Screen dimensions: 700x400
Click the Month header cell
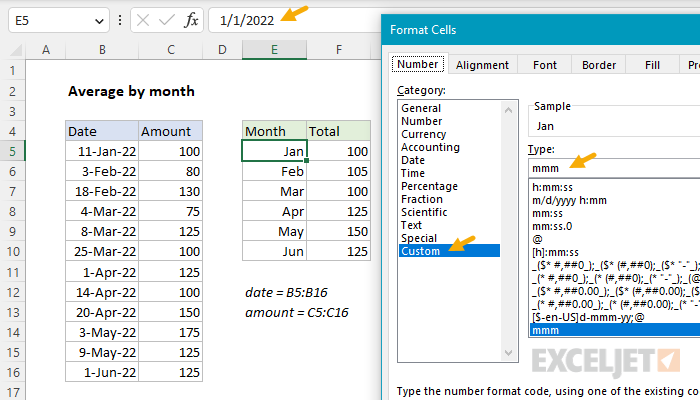[x=275, y=131]
